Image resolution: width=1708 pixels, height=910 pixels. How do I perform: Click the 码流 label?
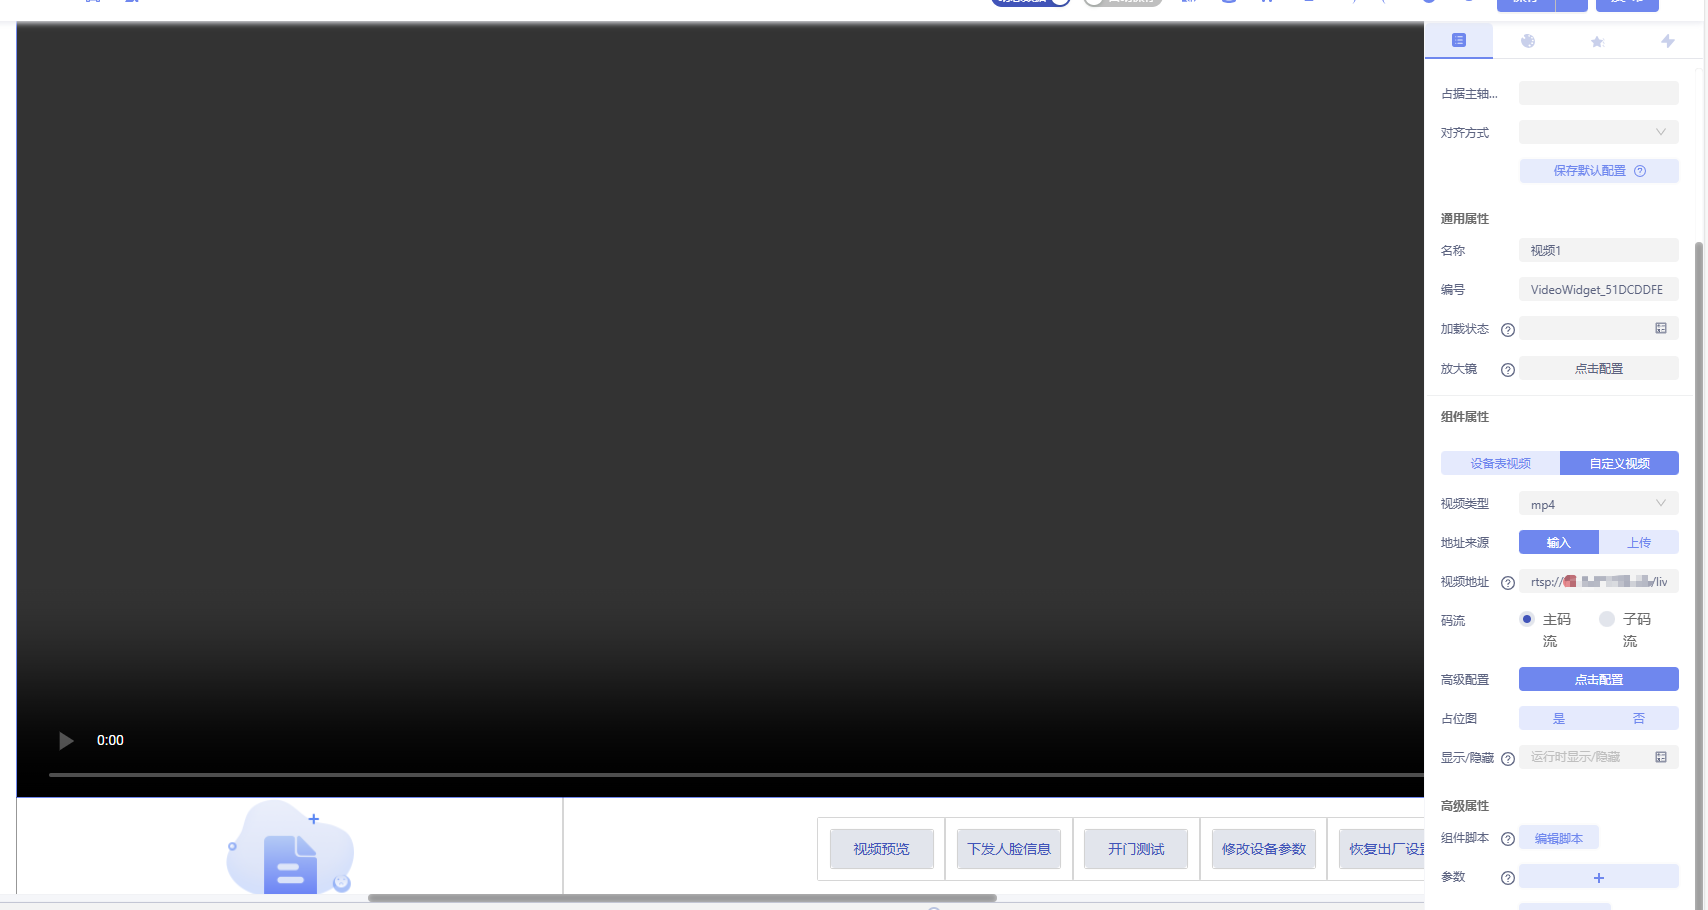pos(1453,621)
